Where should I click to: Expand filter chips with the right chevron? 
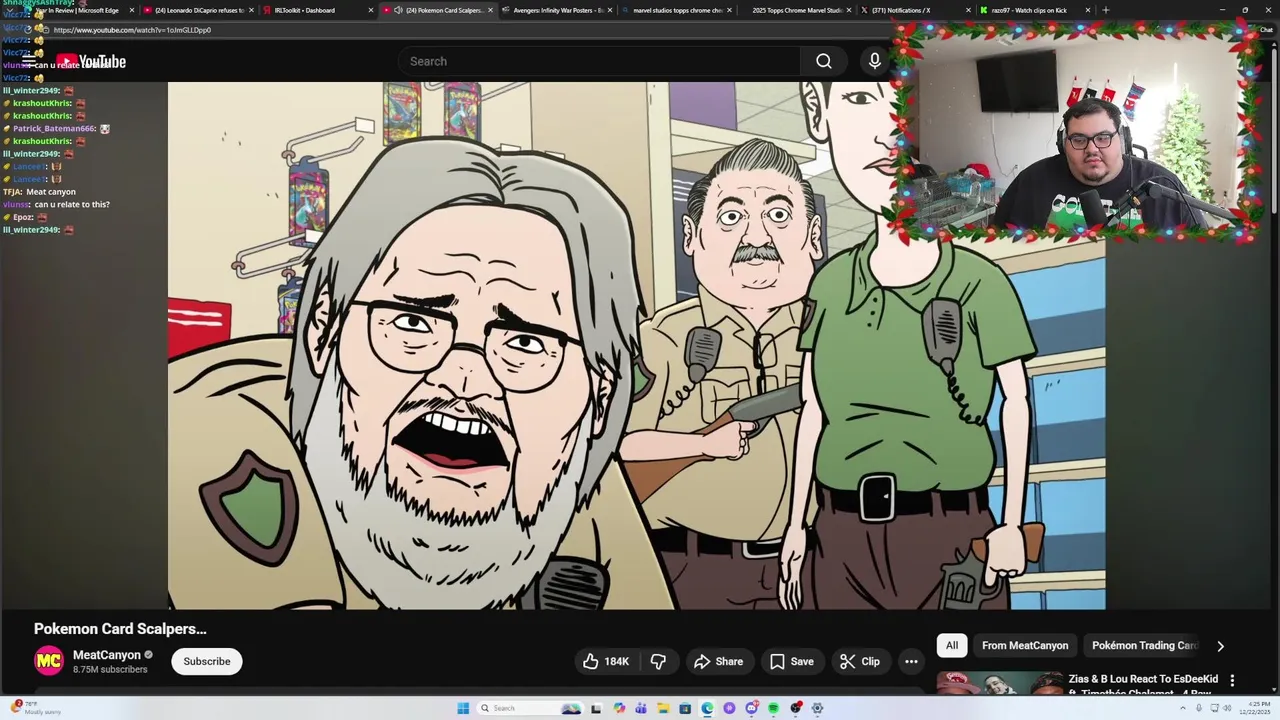(x=1220, y=646)
